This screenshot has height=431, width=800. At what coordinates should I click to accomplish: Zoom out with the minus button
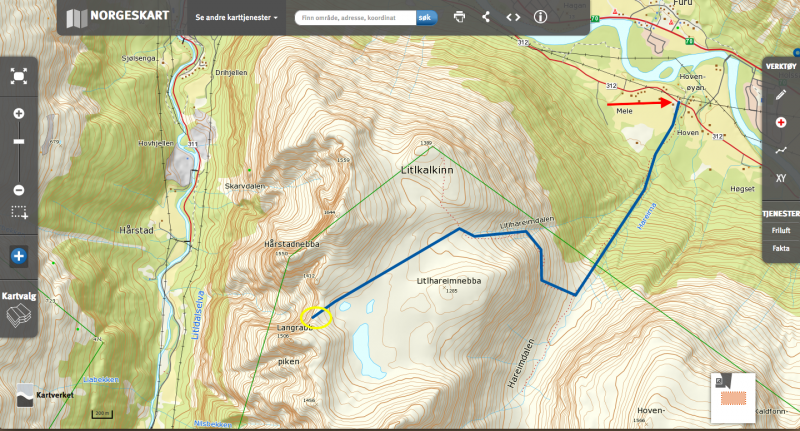[19, 190]
